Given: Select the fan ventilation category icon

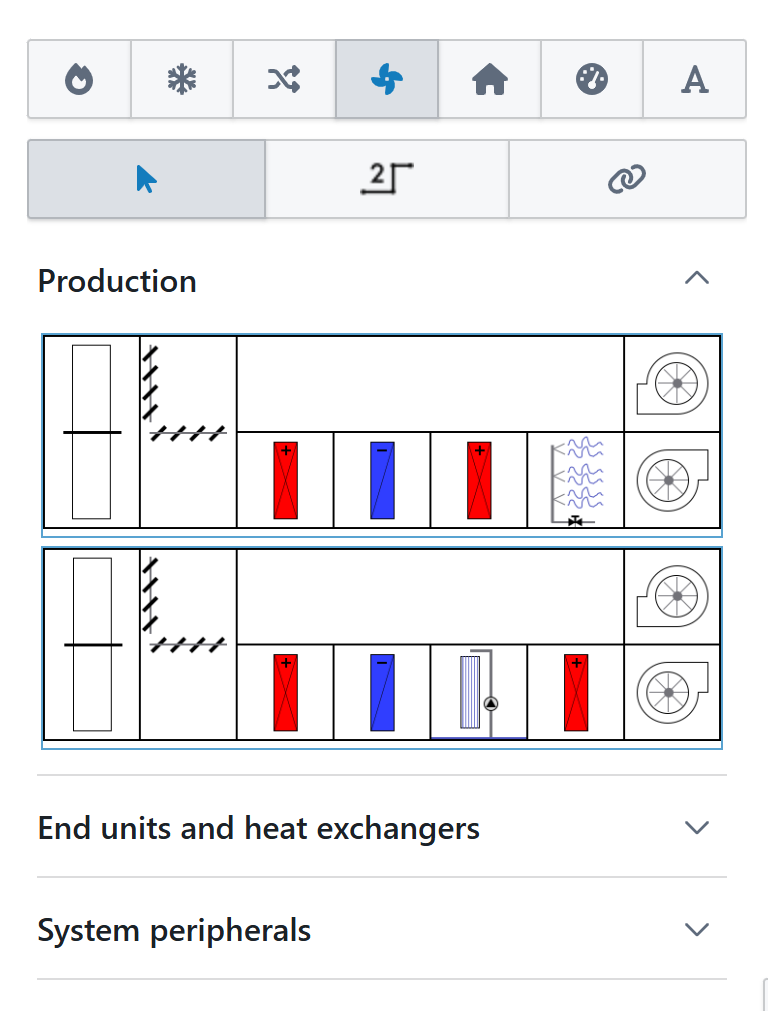Looking at the screenshot, I should pos(387,80).
